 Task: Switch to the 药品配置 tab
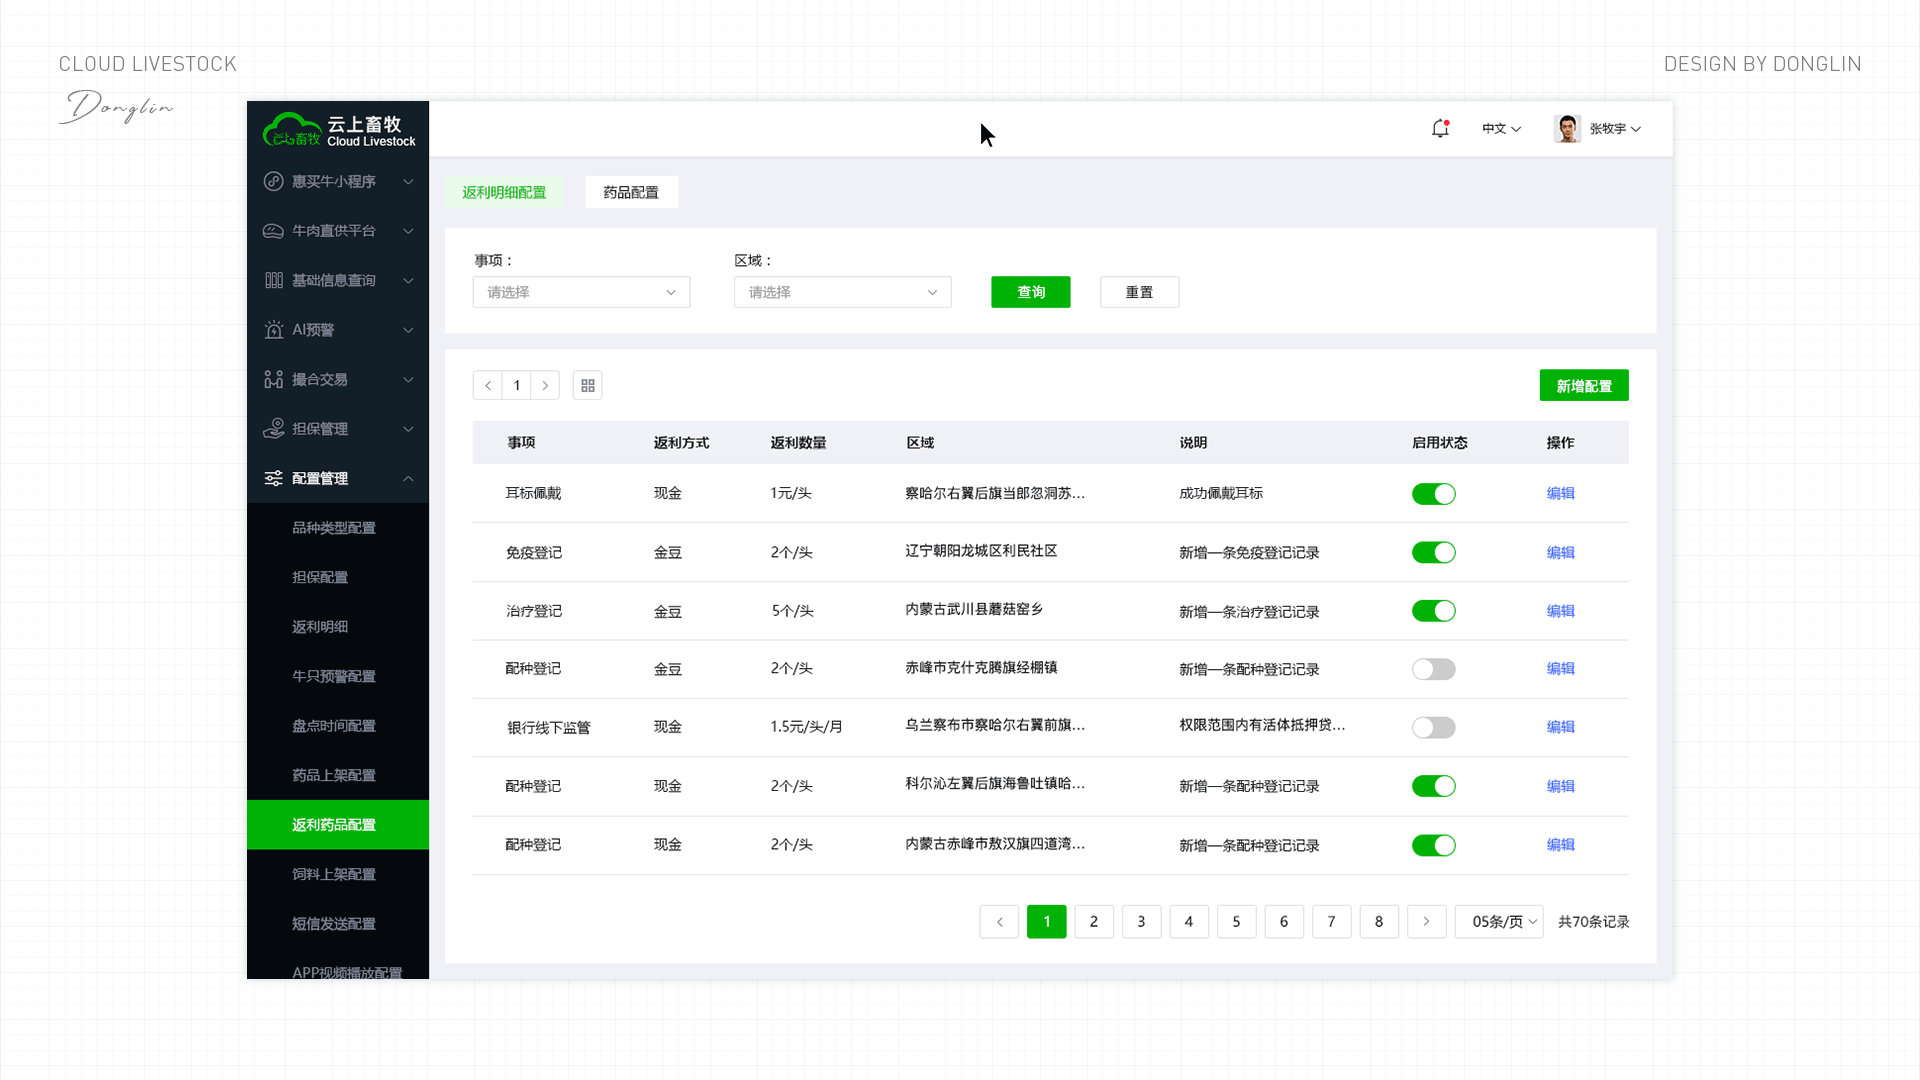631,192
